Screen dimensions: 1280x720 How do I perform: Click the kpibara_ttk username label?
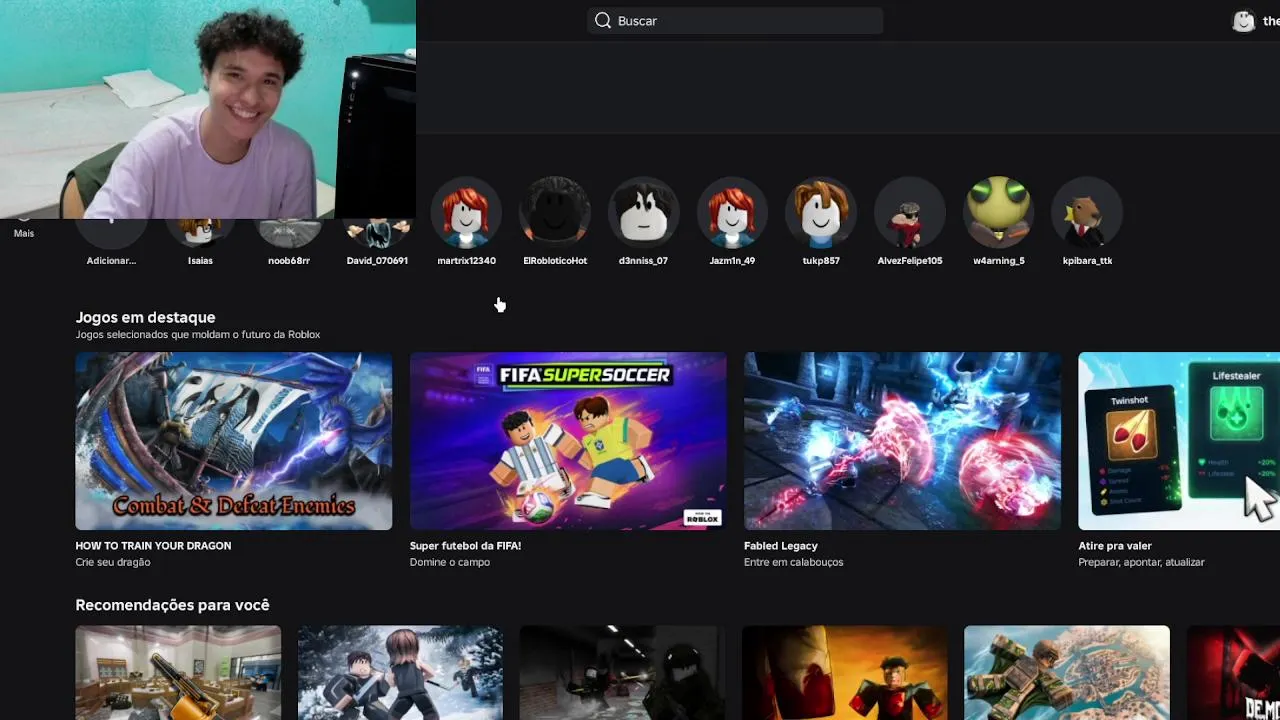pyautogui.click(x=1087, y=261)
